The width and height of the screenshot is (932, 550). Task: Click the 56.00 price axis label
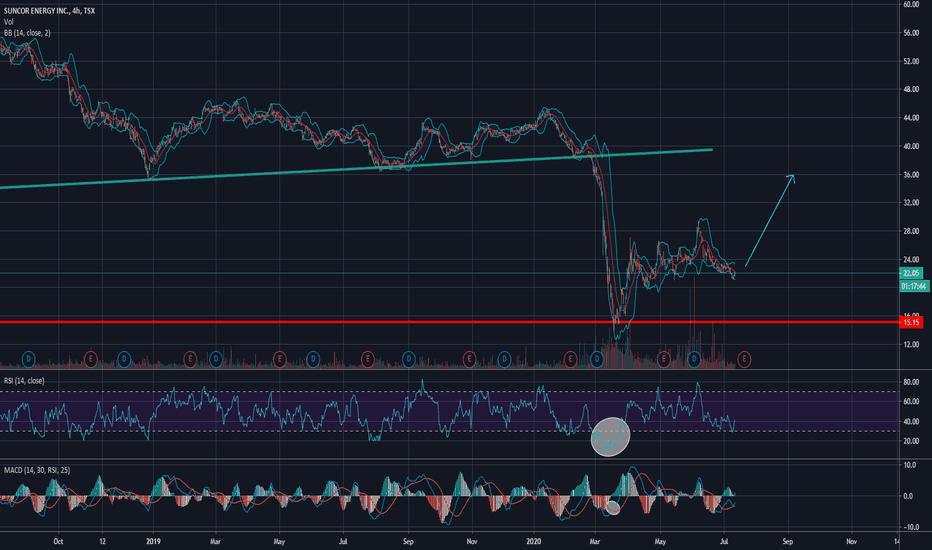pos(911,33)
